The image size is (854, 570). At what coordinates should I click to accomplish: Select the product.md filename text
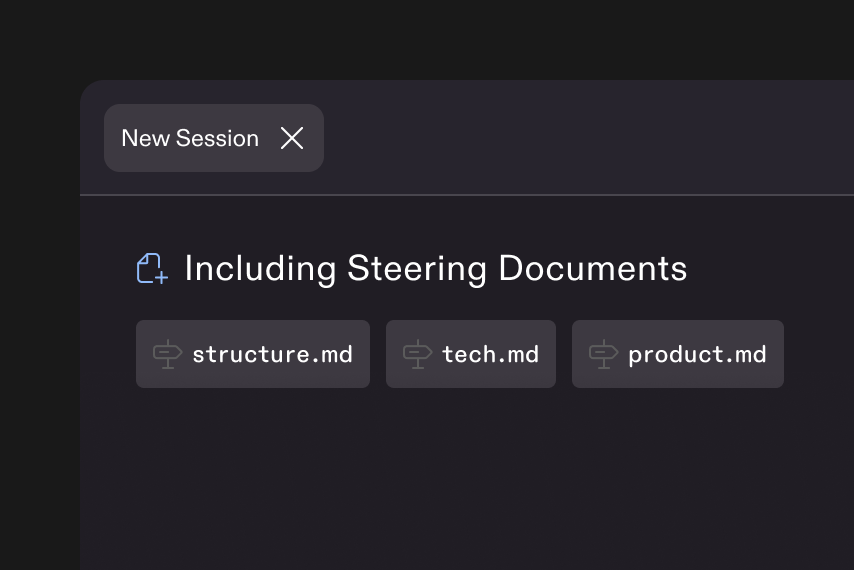[697, 354]
